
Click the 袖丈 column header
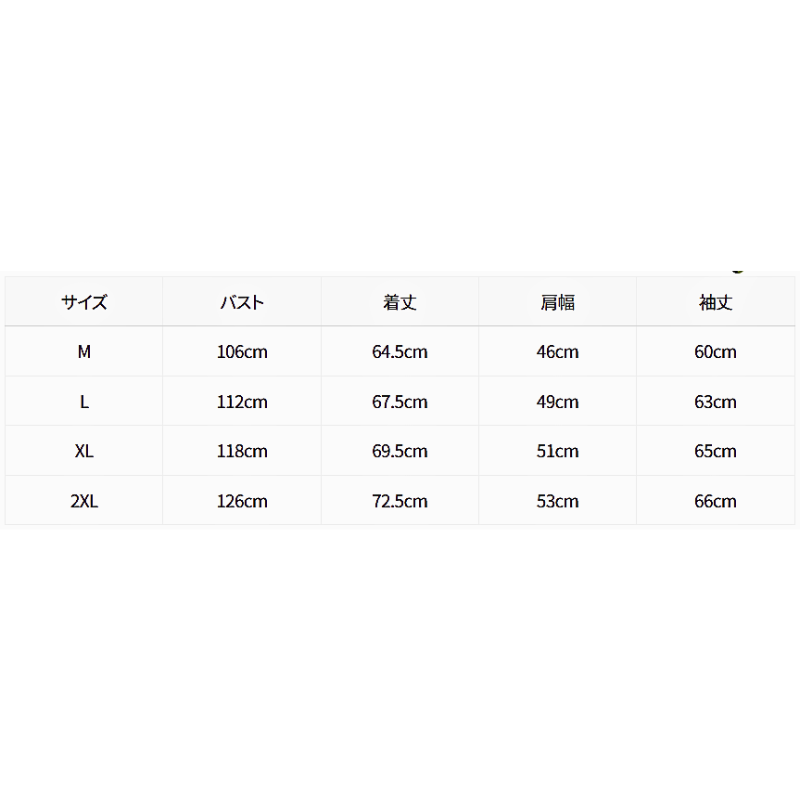715,303
